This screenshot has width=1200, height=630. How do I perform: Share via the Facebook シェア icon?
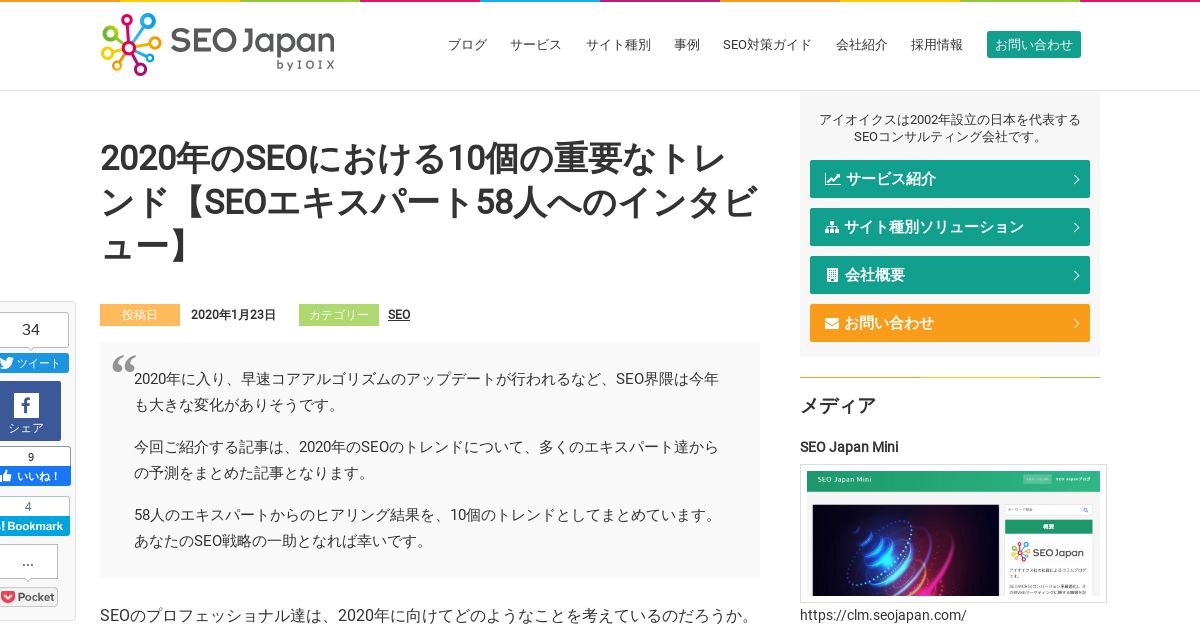coord(27,411)
